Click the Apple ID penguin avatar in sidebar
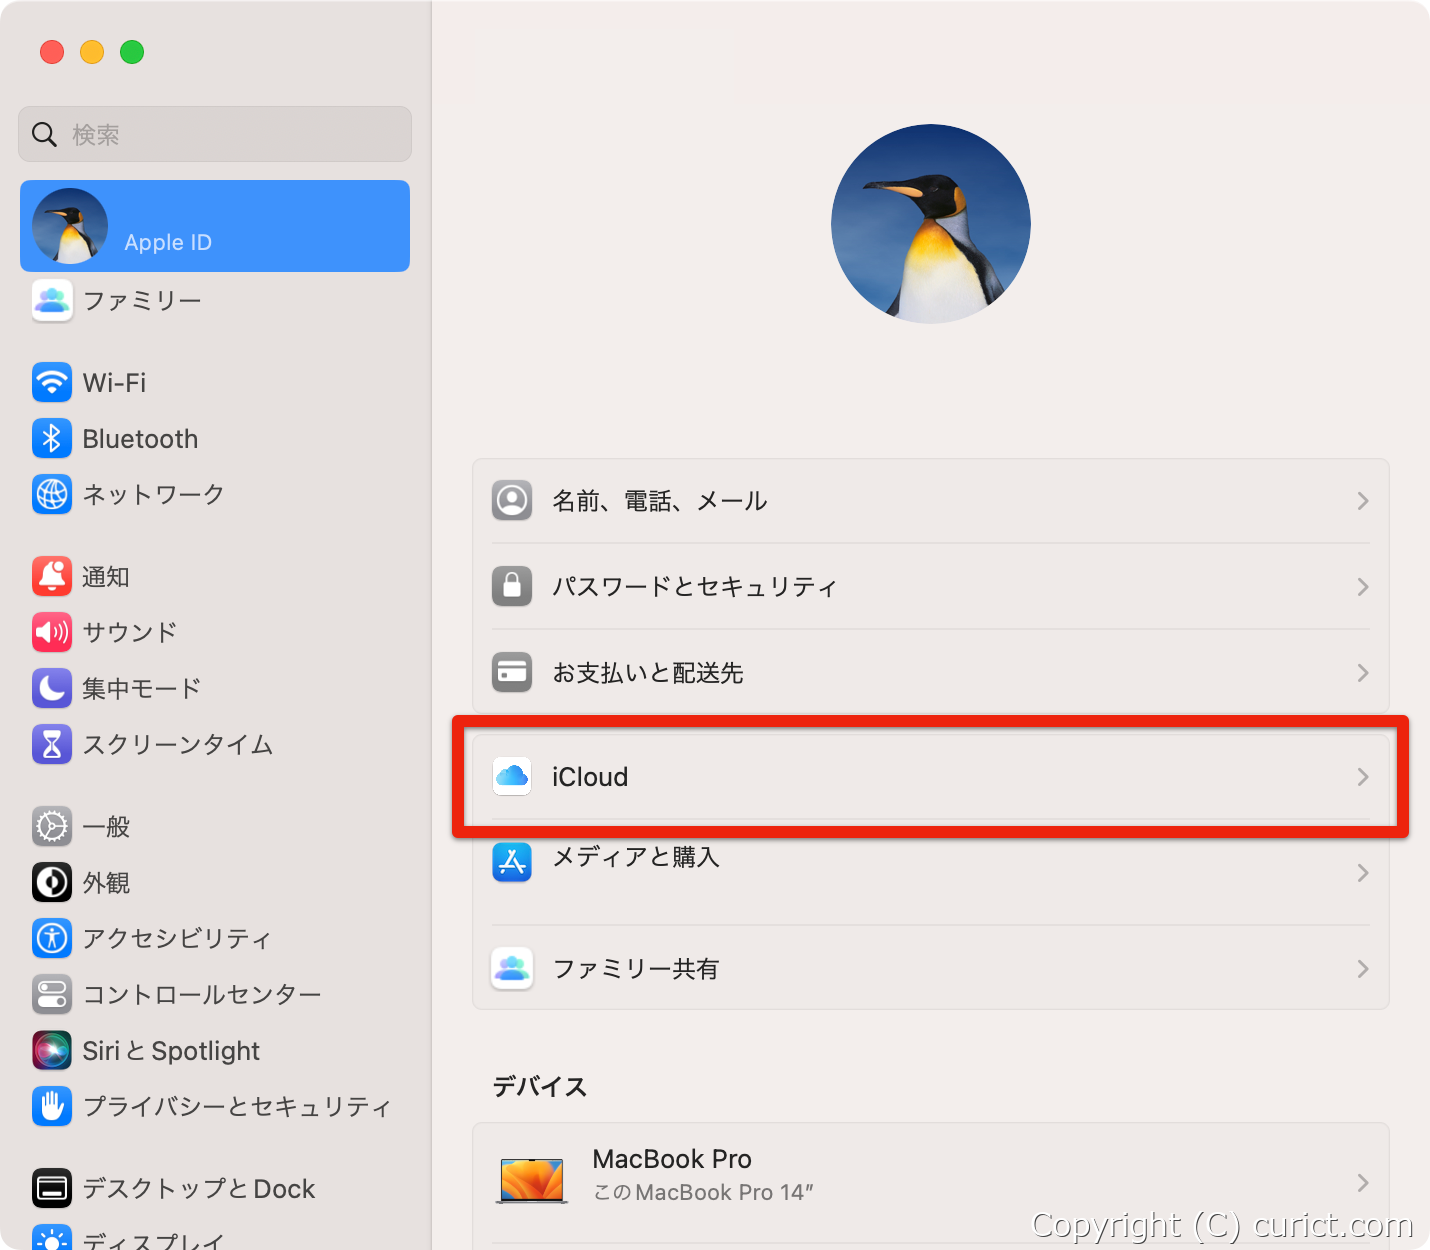1430x1250 pixels. coord(70,226)
